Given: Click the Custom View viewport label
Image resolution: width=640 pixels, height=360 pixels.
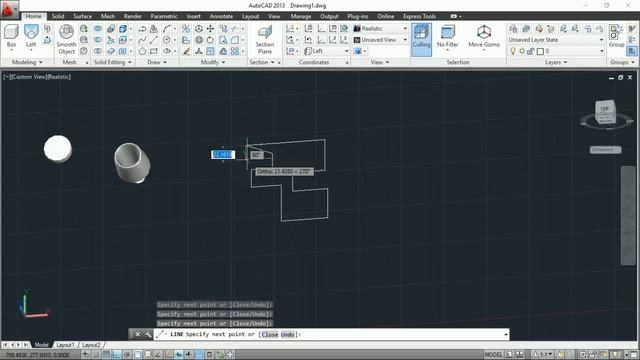Looking at the screenshot, I should pyautogui.click(x=30, y=77).
